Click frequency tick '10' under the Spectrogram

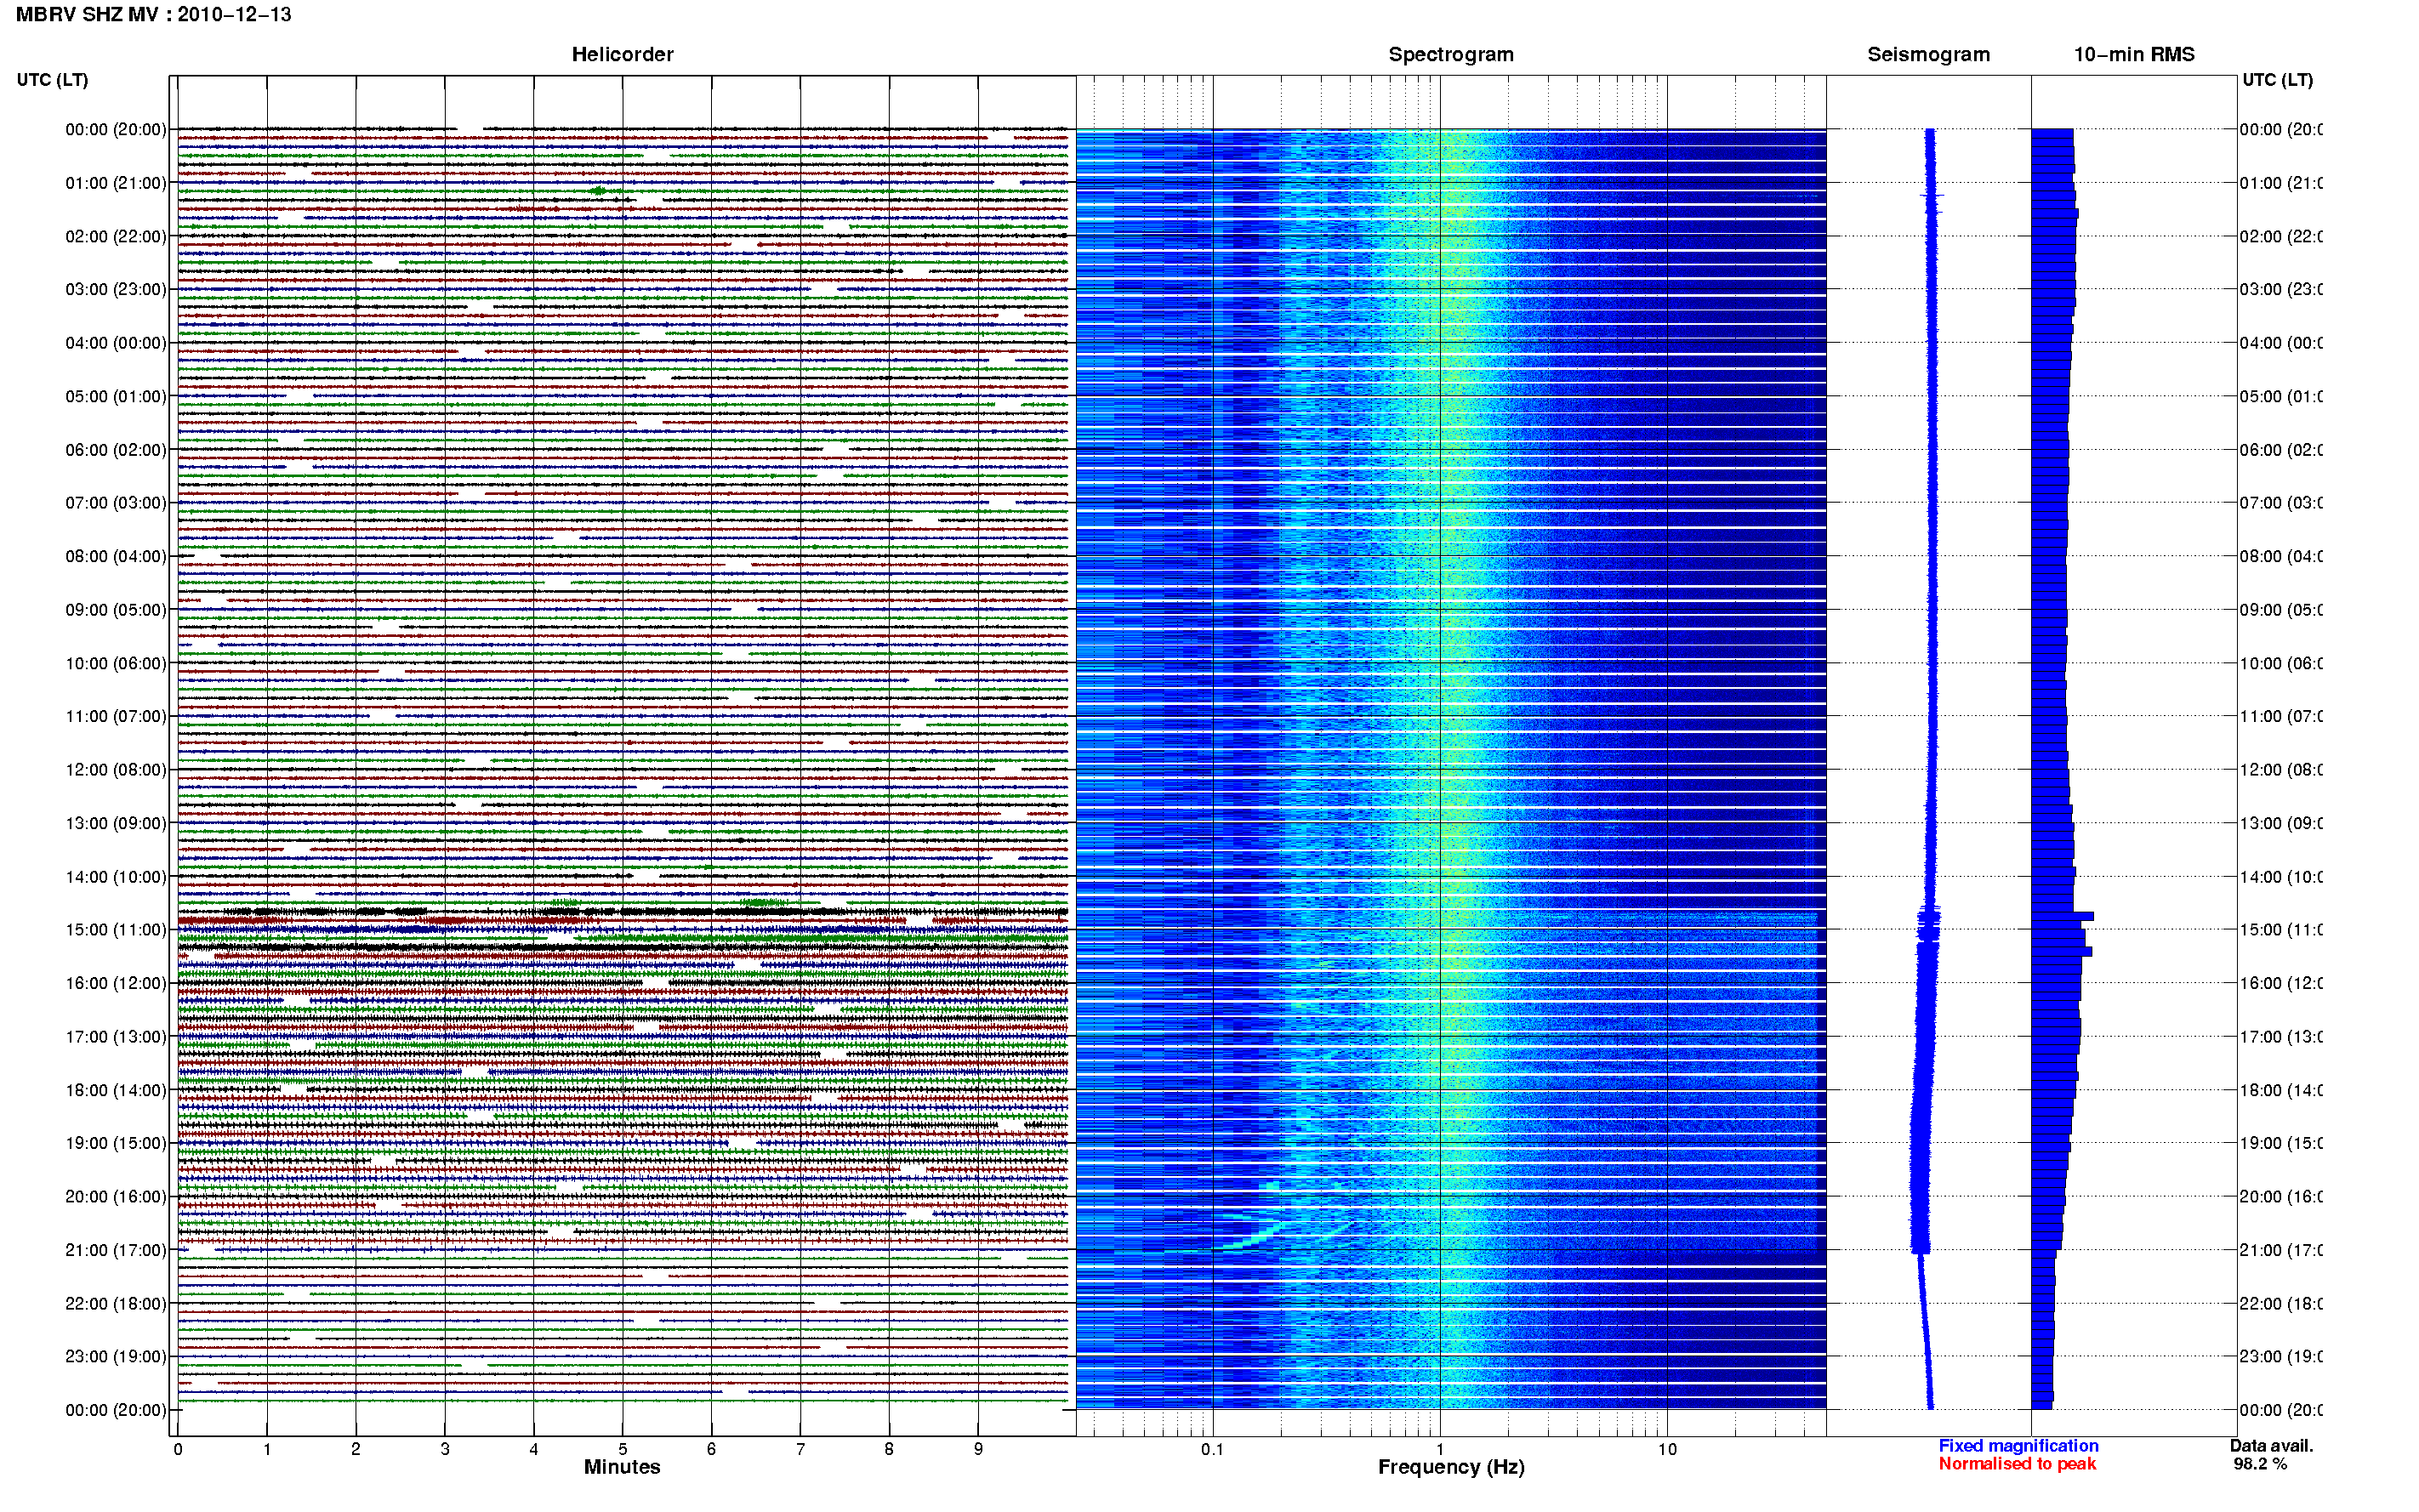pyautogui.click(x=1667, y=1449)
